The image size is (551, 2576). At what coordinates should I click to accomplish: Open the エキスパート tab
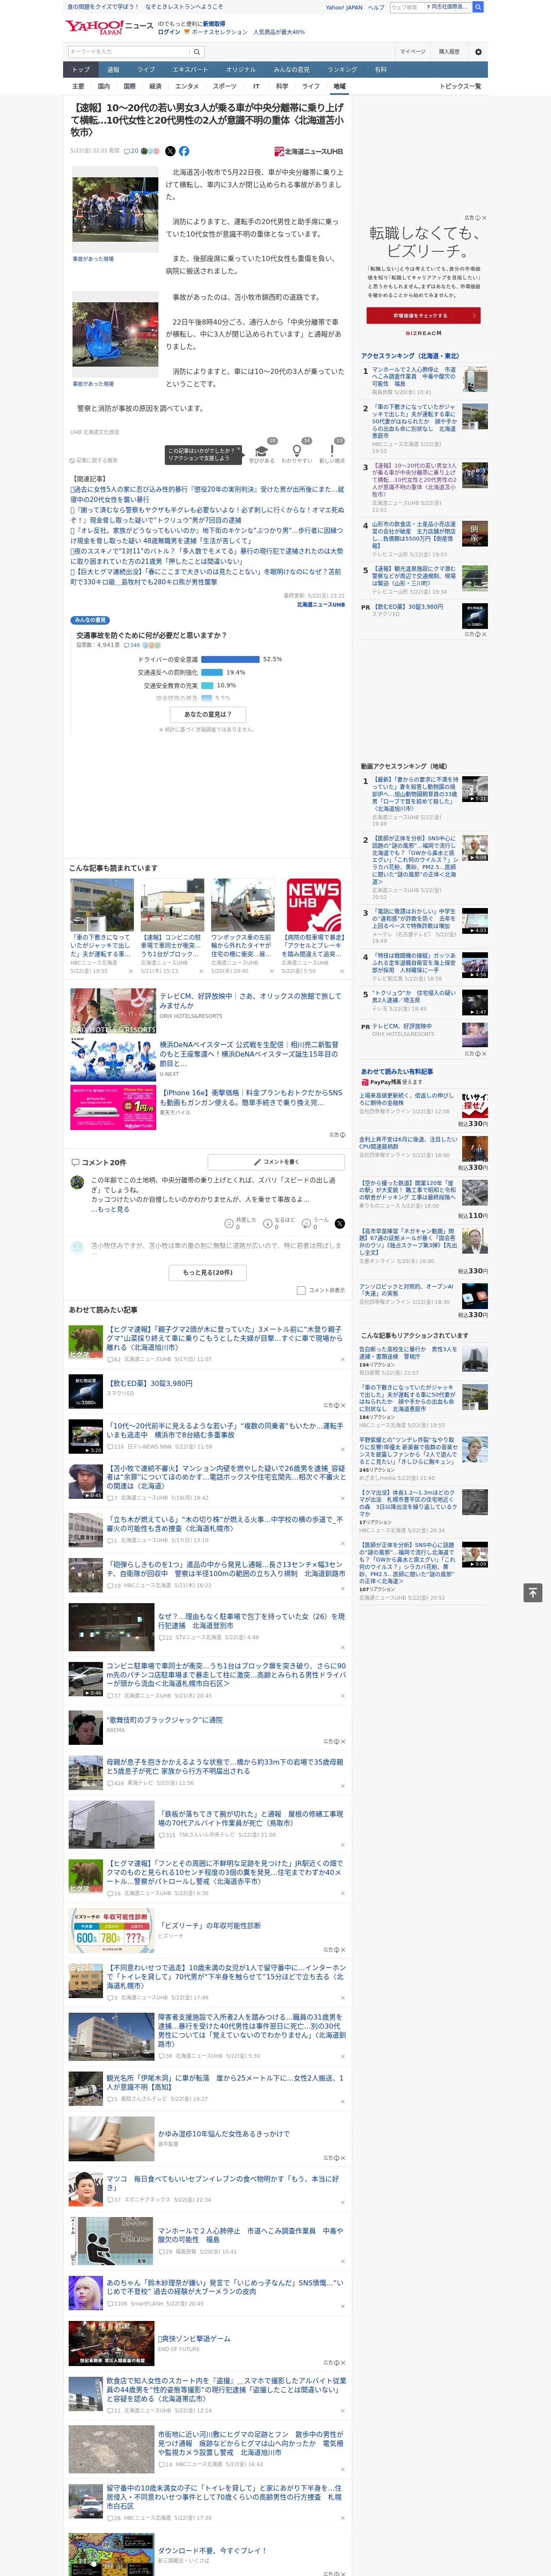(190, 70)
